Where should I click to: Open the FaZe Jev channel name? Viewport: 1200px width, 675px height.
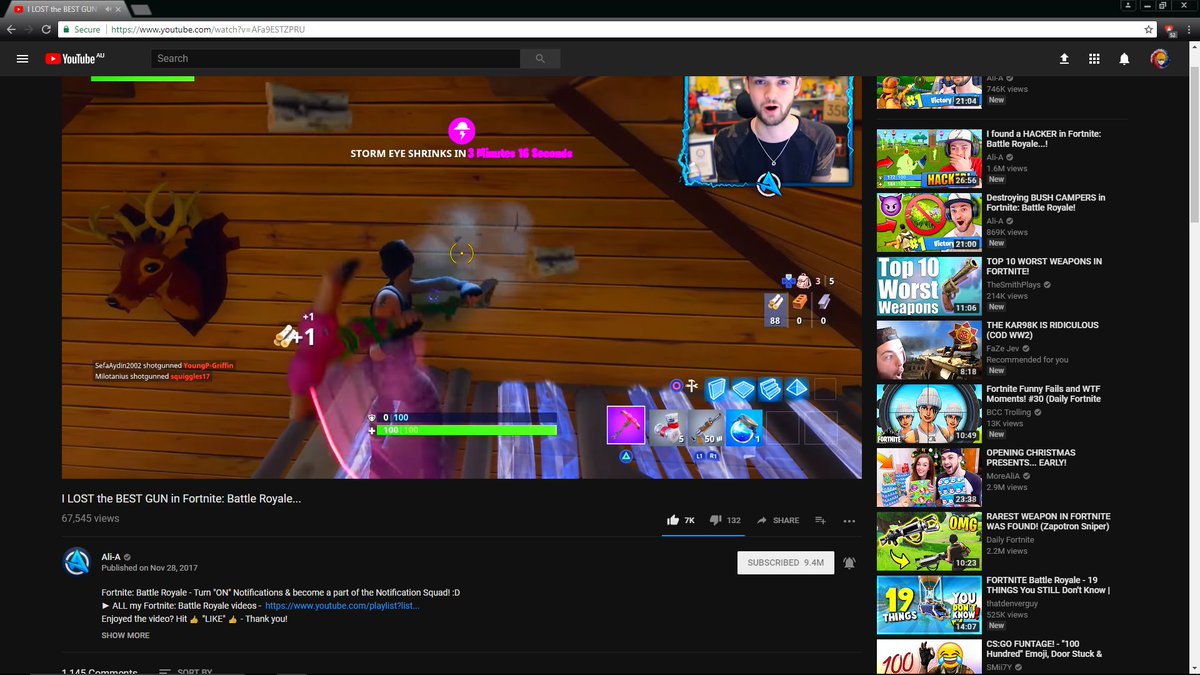(x=1003, y=348)
